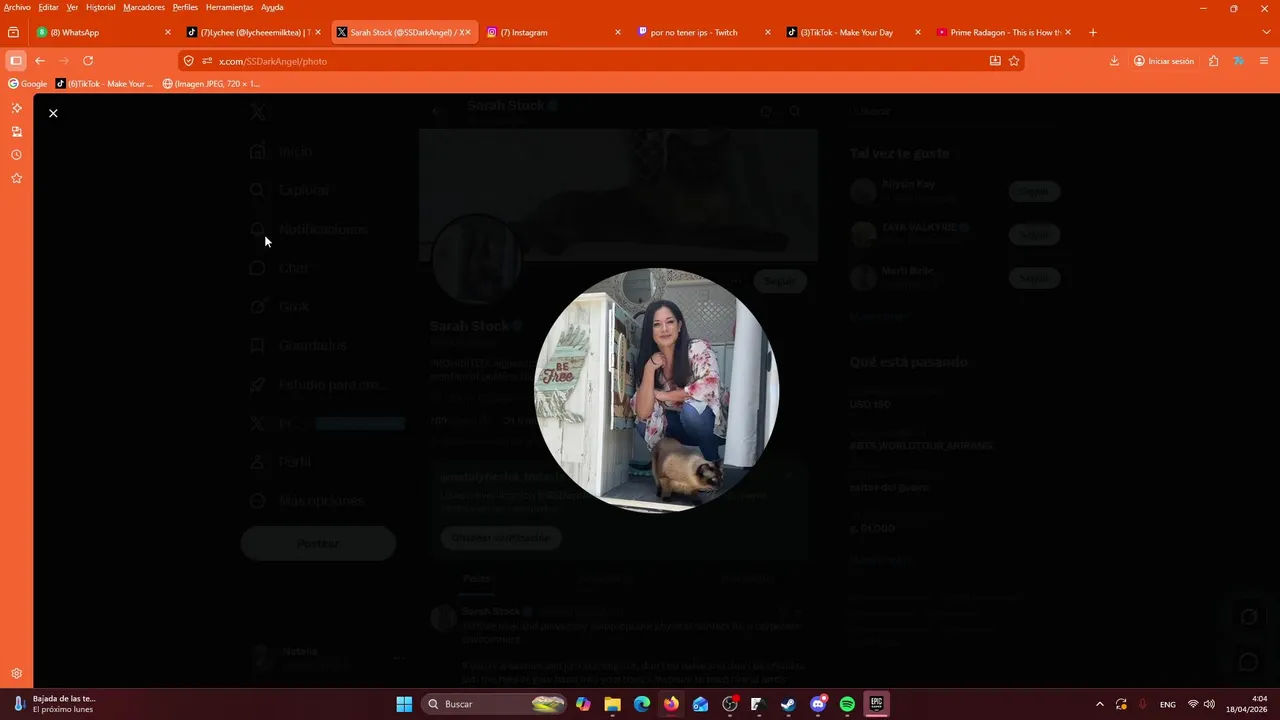
Task: Open the sidebar AI chatbot sparkle icon
Action: coord(16,108)
